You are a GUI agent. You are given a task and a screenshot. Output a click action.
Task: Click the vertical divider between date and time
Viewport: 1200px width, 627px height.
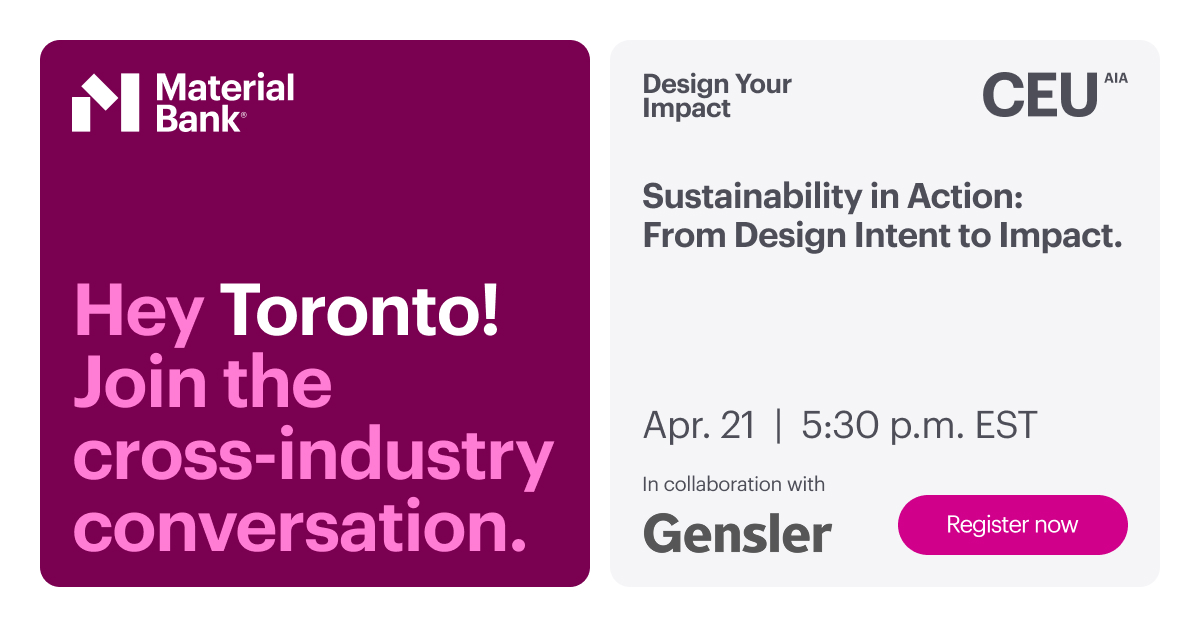point(778,425)
